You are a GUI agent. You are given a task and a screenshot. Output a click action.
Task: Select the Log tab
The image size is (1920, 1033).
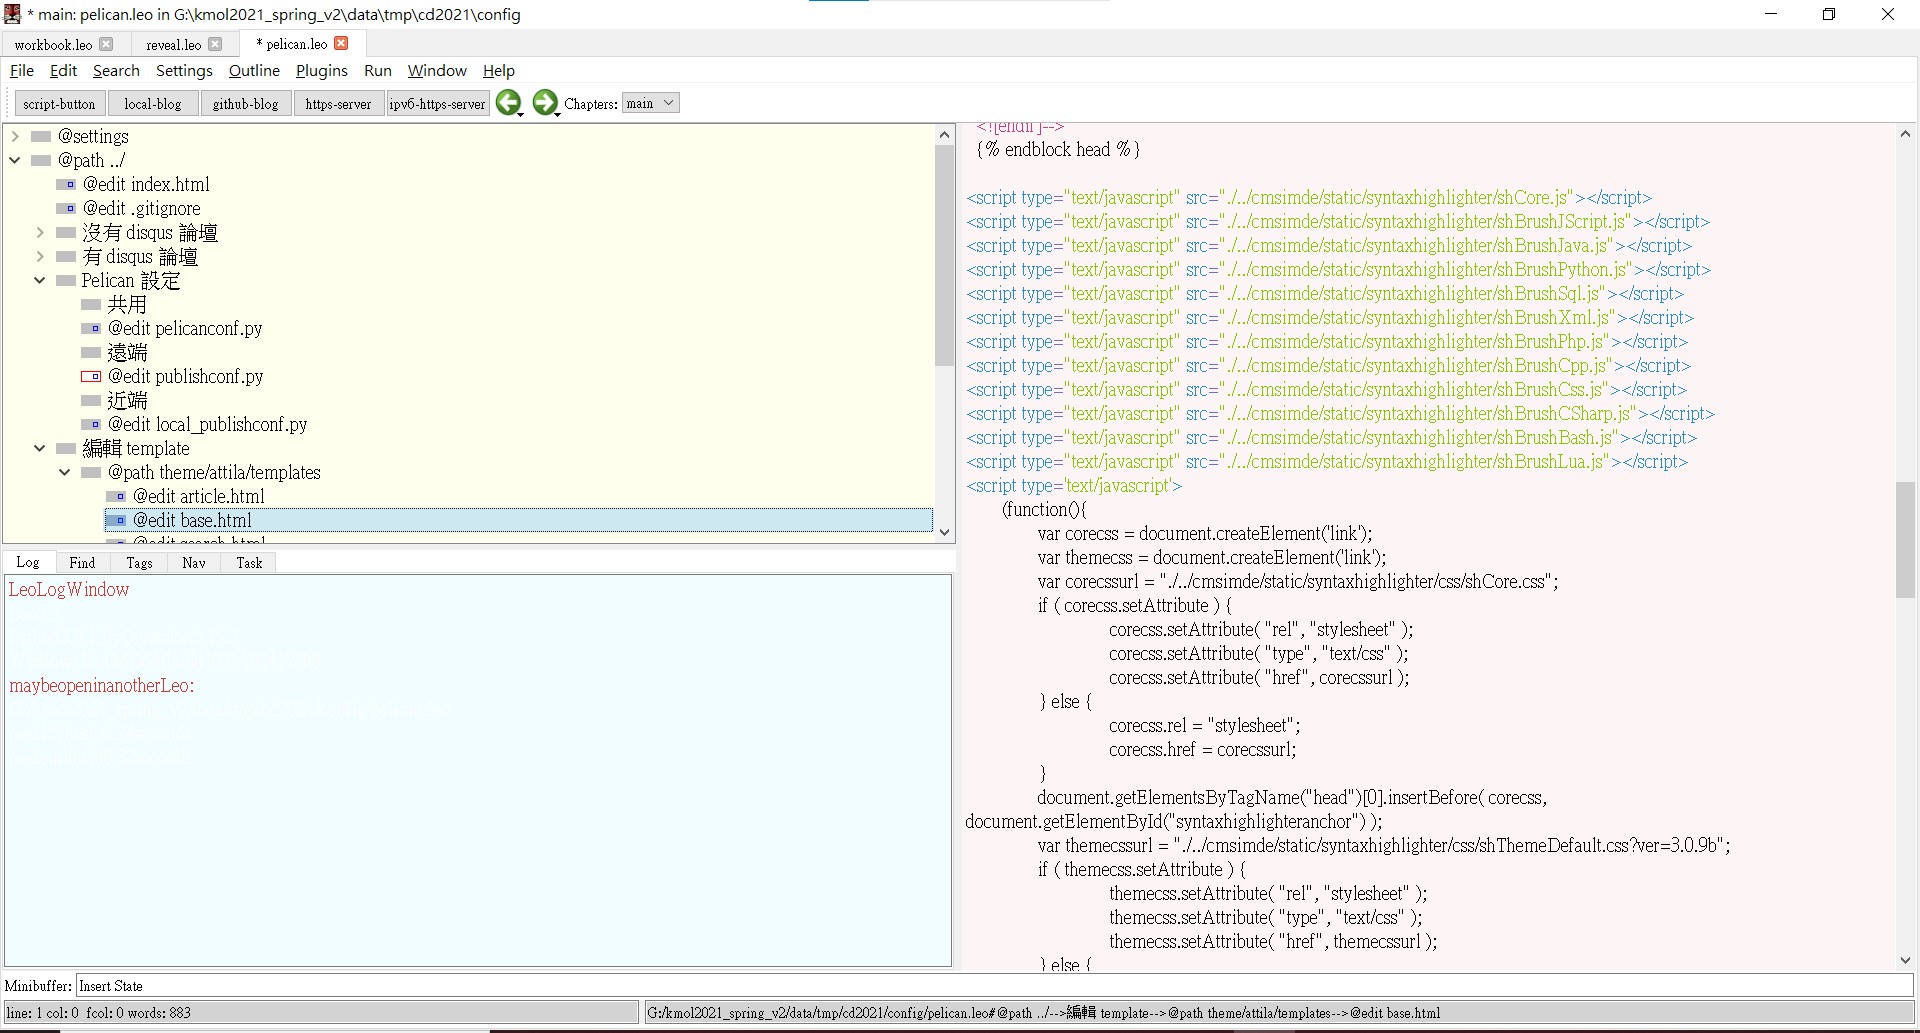(28, 562)
